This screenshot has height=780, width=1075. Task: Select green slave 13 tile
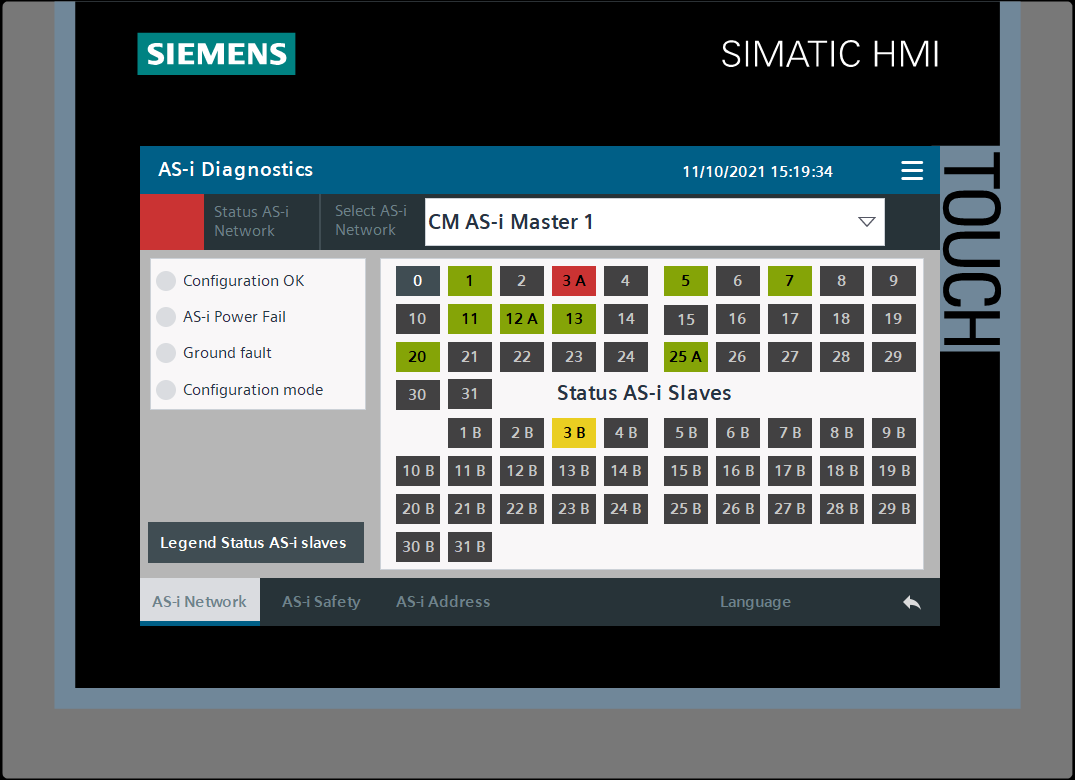pyautogui.click(x=574, y=319)
